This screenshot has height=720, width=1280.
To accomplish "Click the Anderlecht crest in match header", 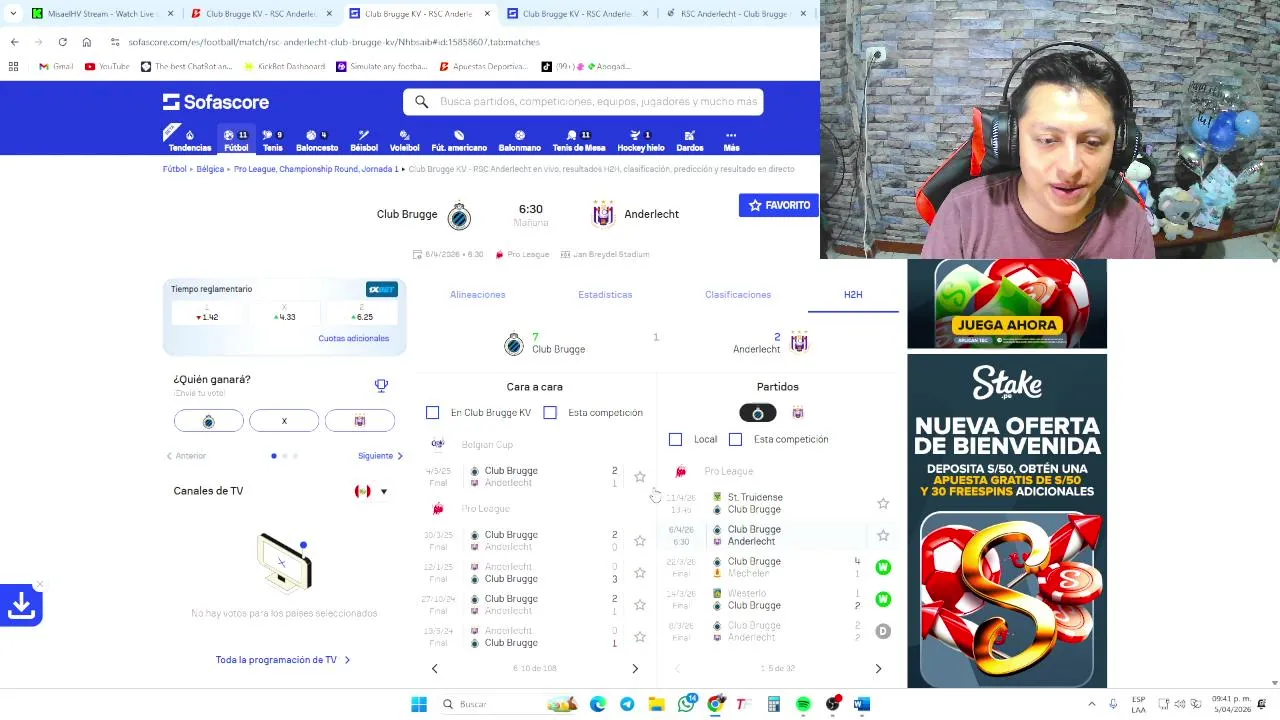I will click(x=603, y=214).
